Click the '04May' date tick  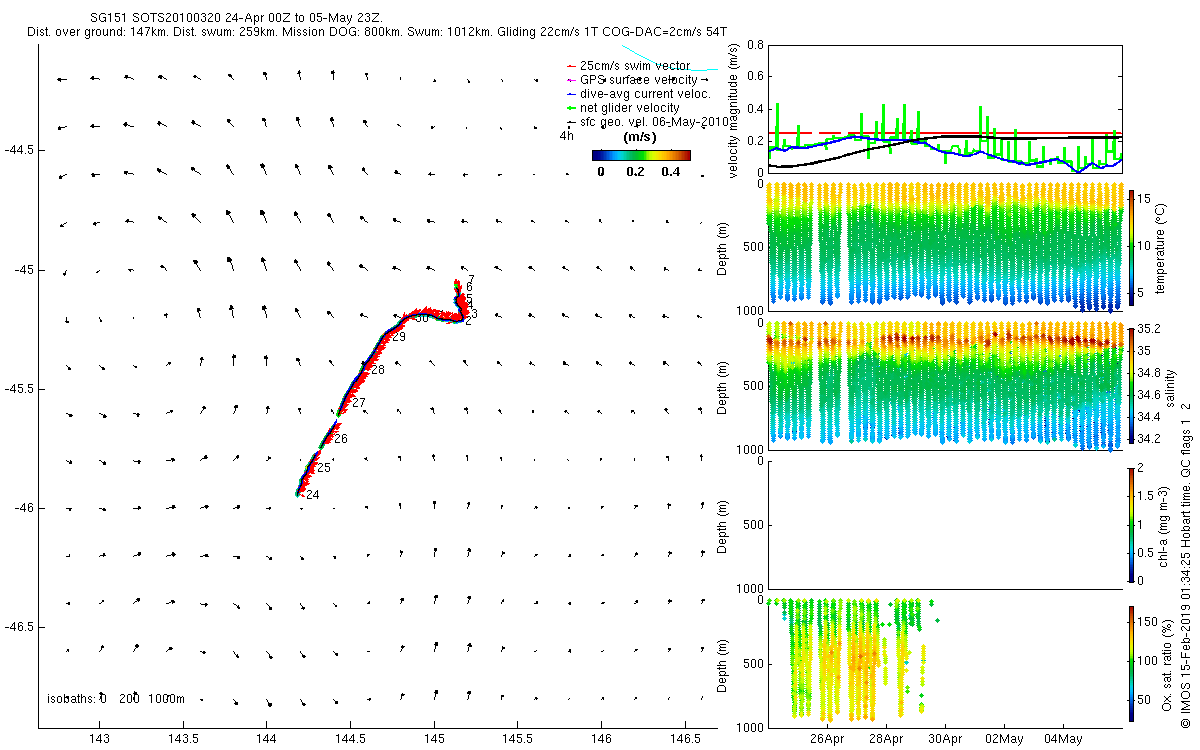(x=1062, y=739)
